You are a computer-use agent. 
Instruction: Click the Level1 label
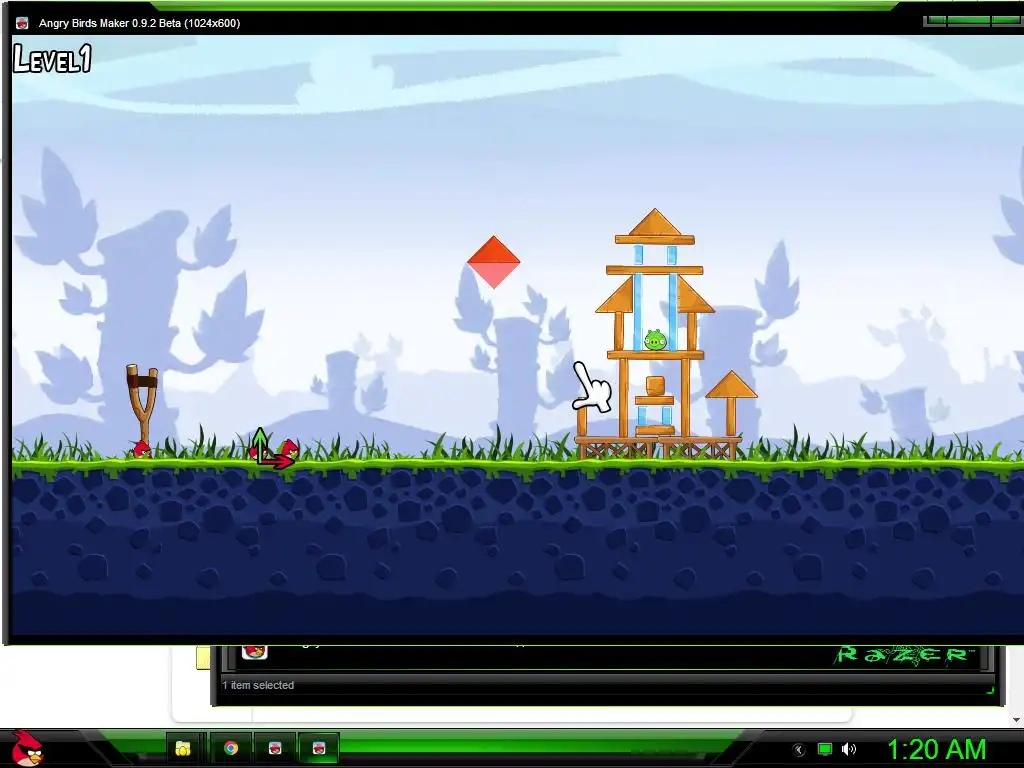coord(52,59)
